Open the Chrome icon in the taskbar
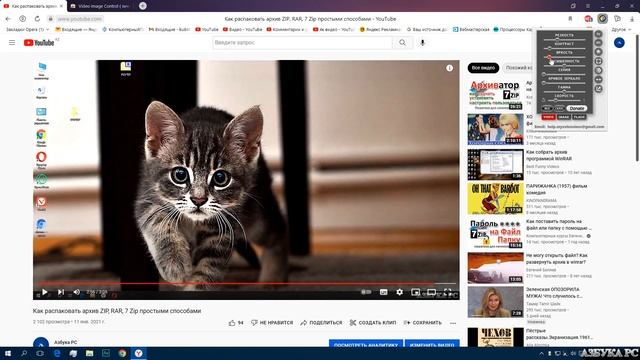 point(122,353)
